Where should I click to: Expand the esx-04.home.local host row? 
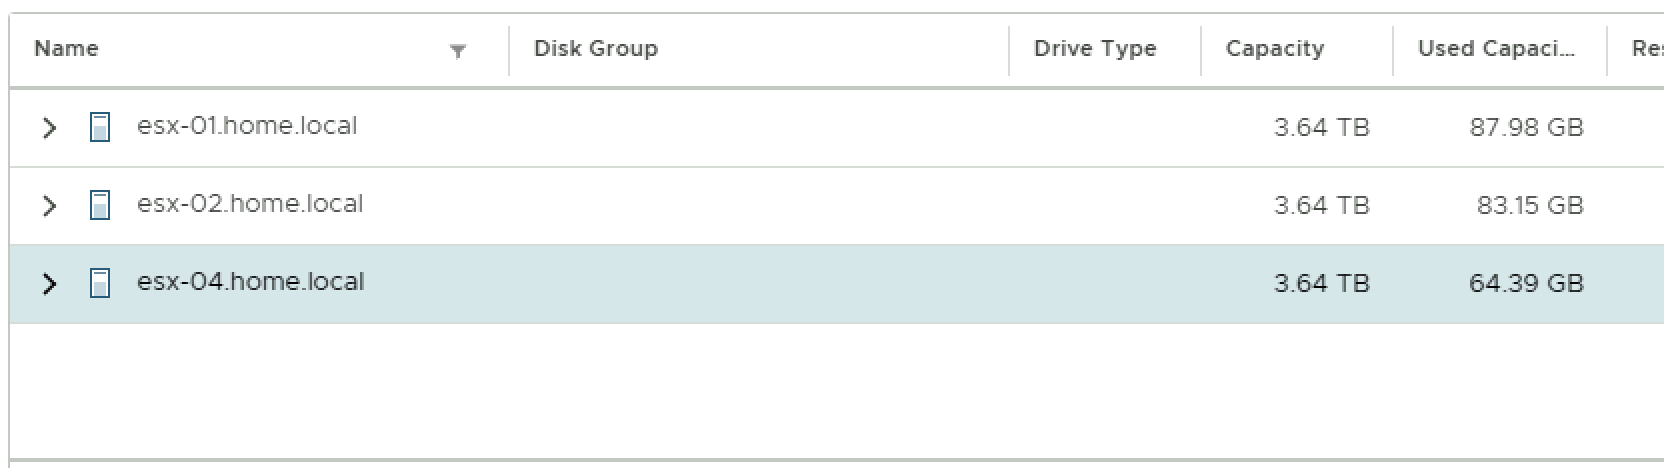[x=49, y=283]
